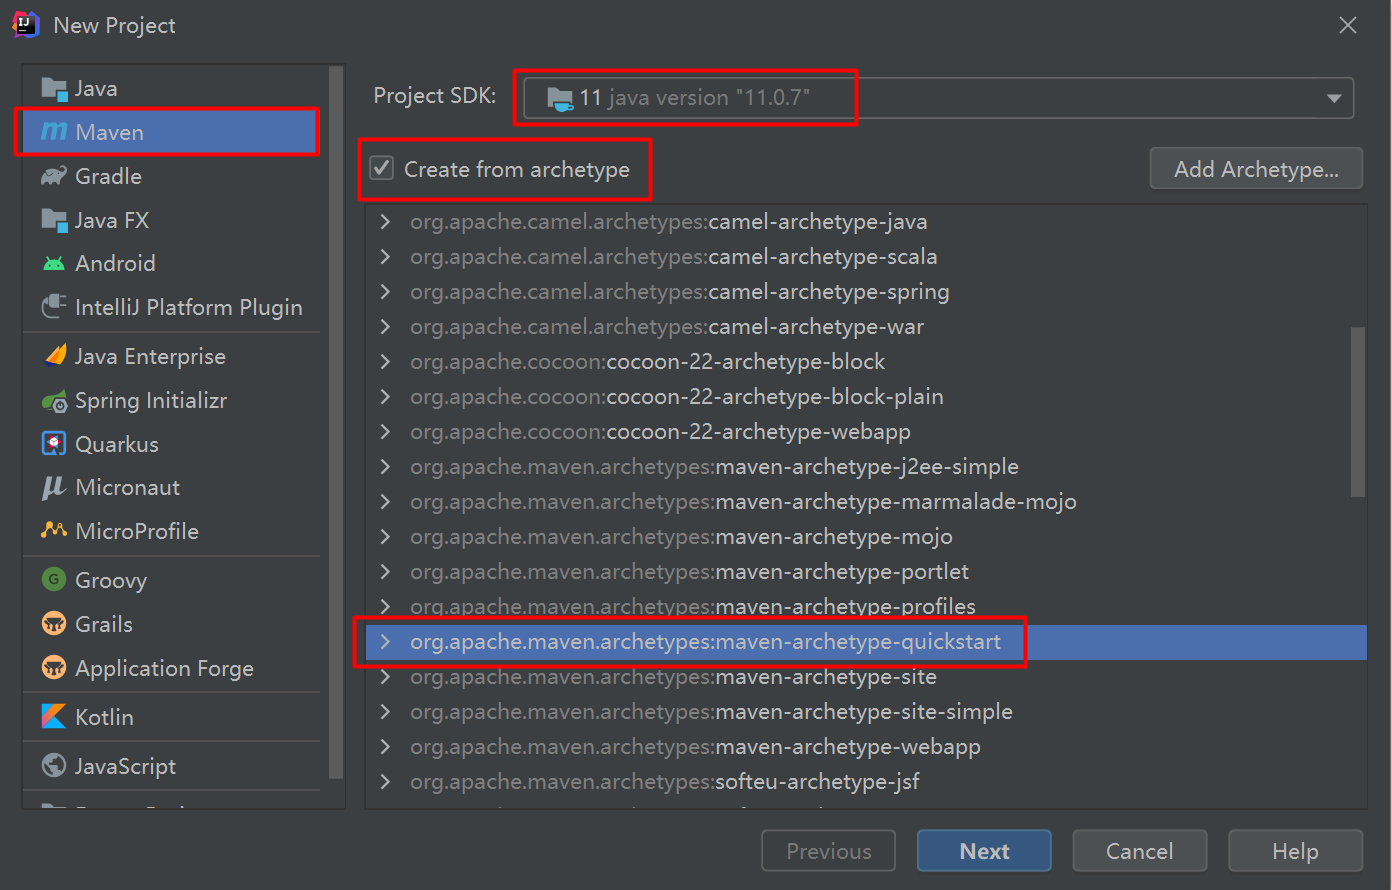Click the Kotlin K icon
Screen dimensions: 1392x890
tap(54, 717)
